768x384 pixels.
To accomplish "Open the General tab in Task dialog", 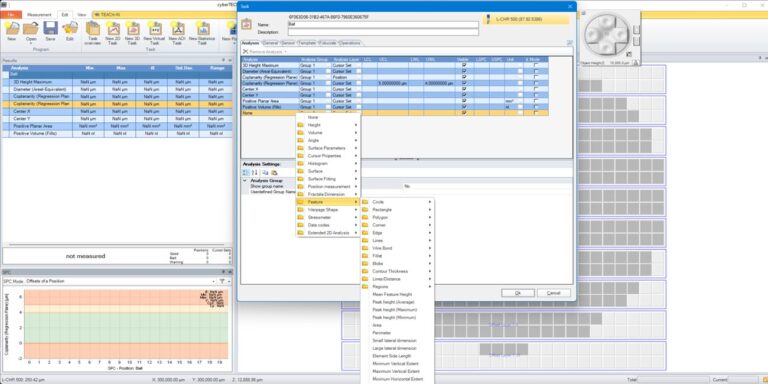I will pos(271,43).
